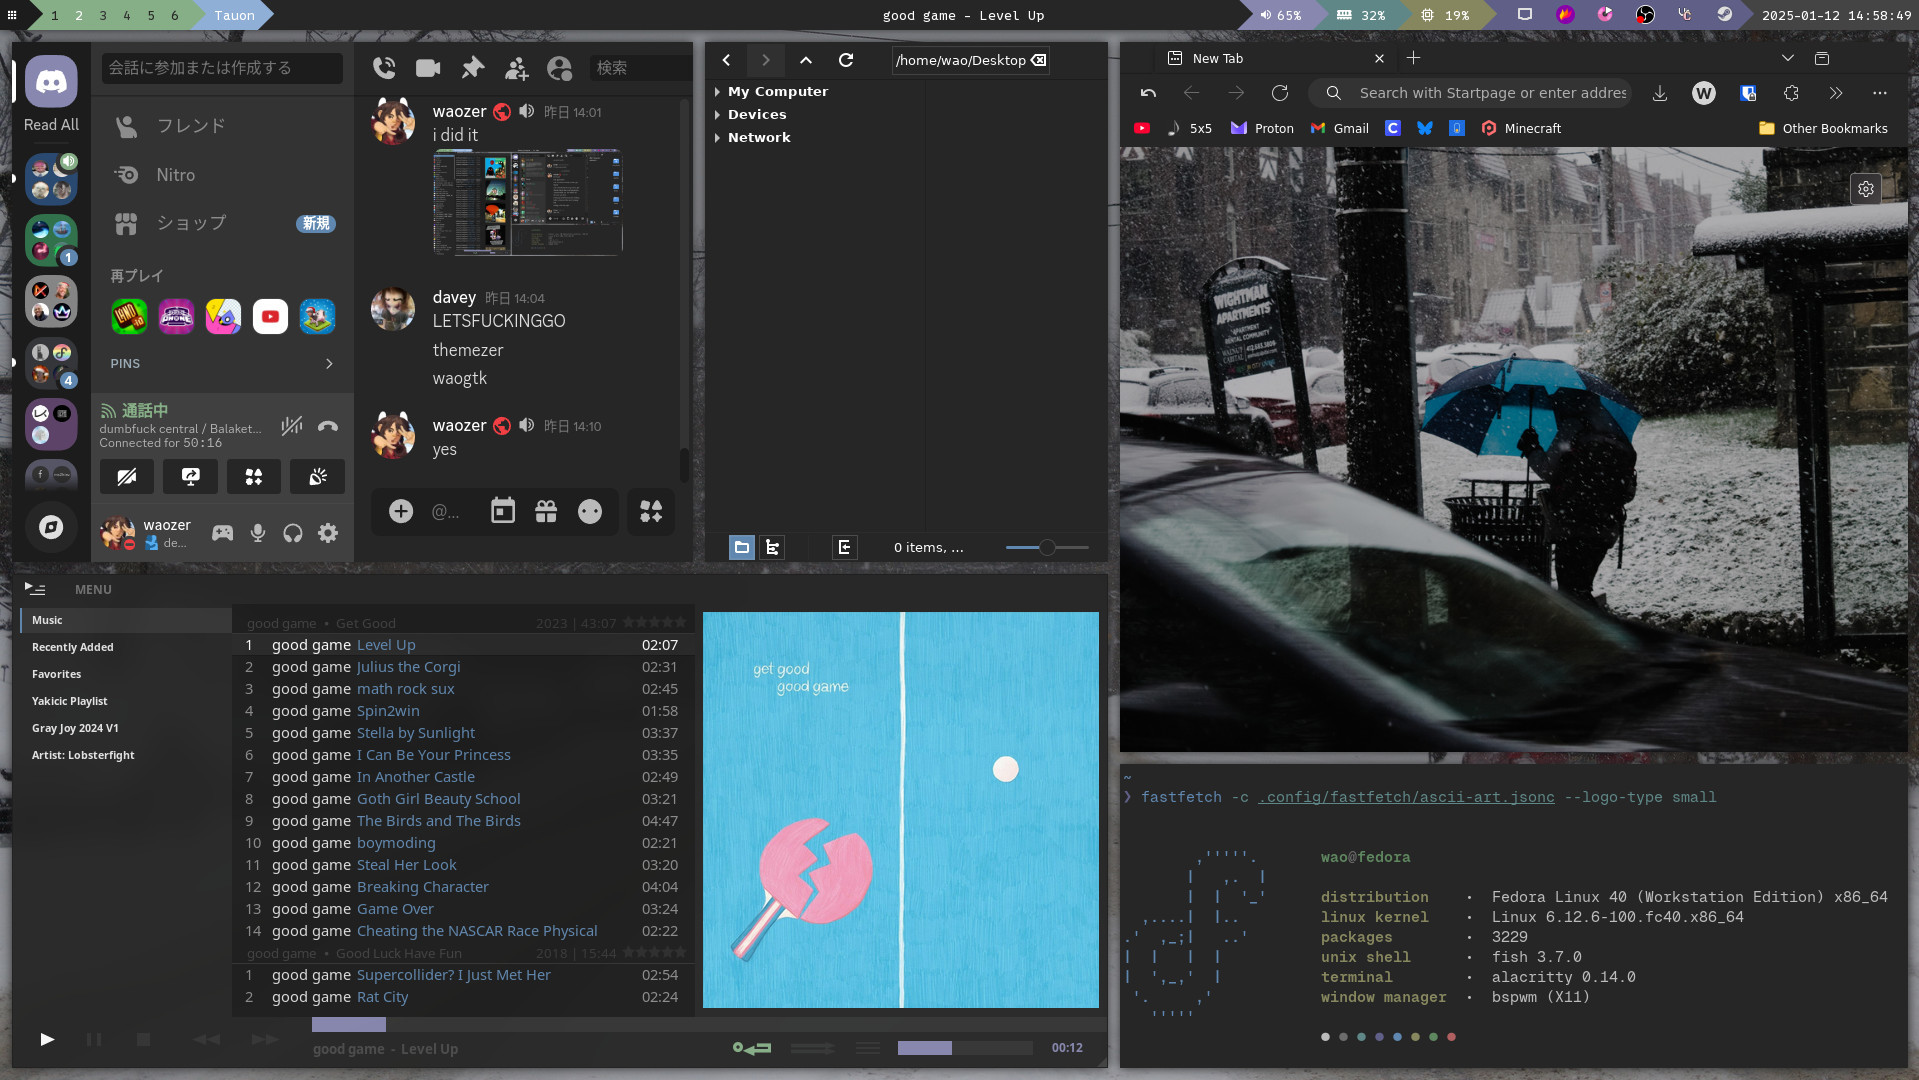Show places view in file manager sidebar
This screenshot has height=1080, width=1919.
tap(742, 547)
